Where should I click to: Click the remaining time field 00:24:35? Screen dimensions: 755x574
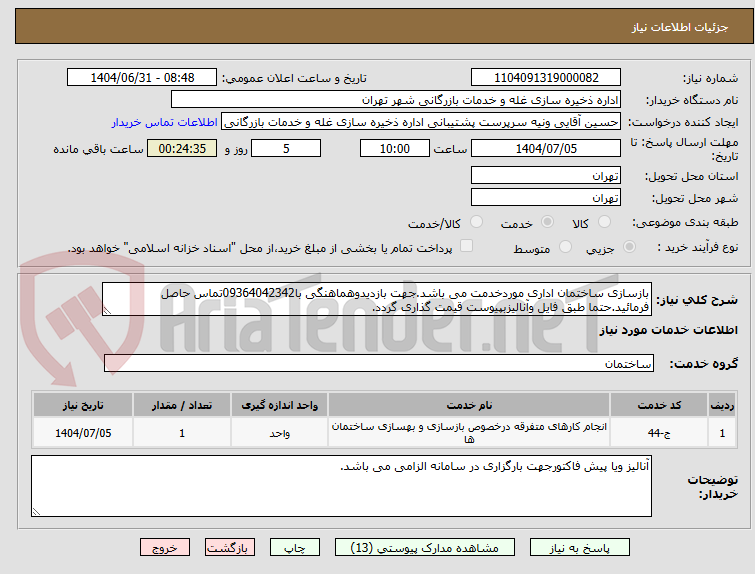point(182,148)
